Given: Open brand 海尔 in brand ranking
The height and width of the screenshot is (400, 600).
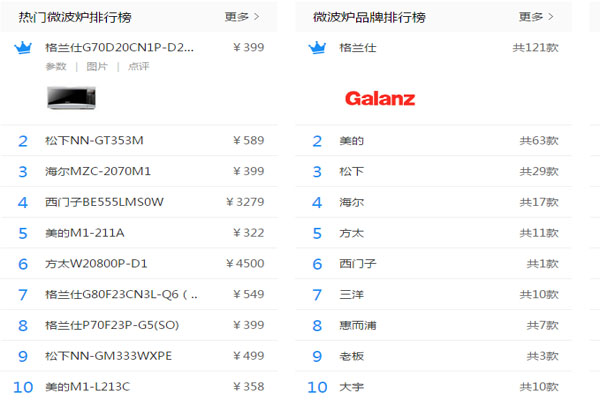Looking at the screenshot, I should [x=352, y=202].
